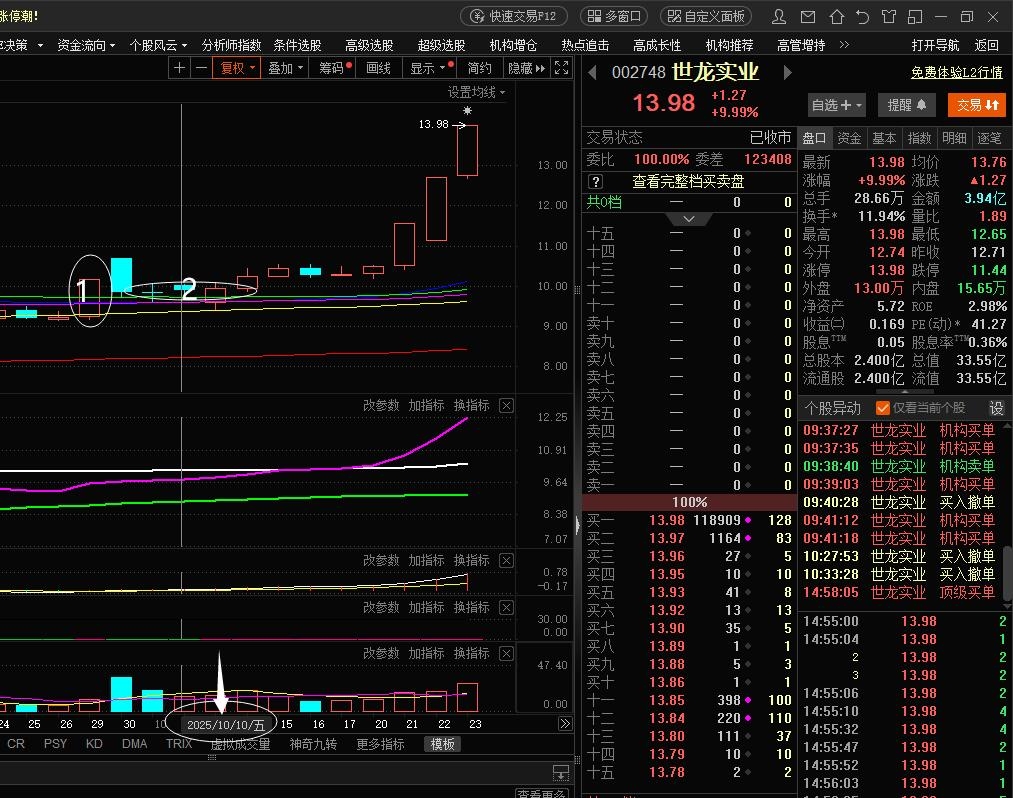Viewport: 1013px width, 798px height.
Task: Open 更多指标 more indicators
Action: pos(380,744)
